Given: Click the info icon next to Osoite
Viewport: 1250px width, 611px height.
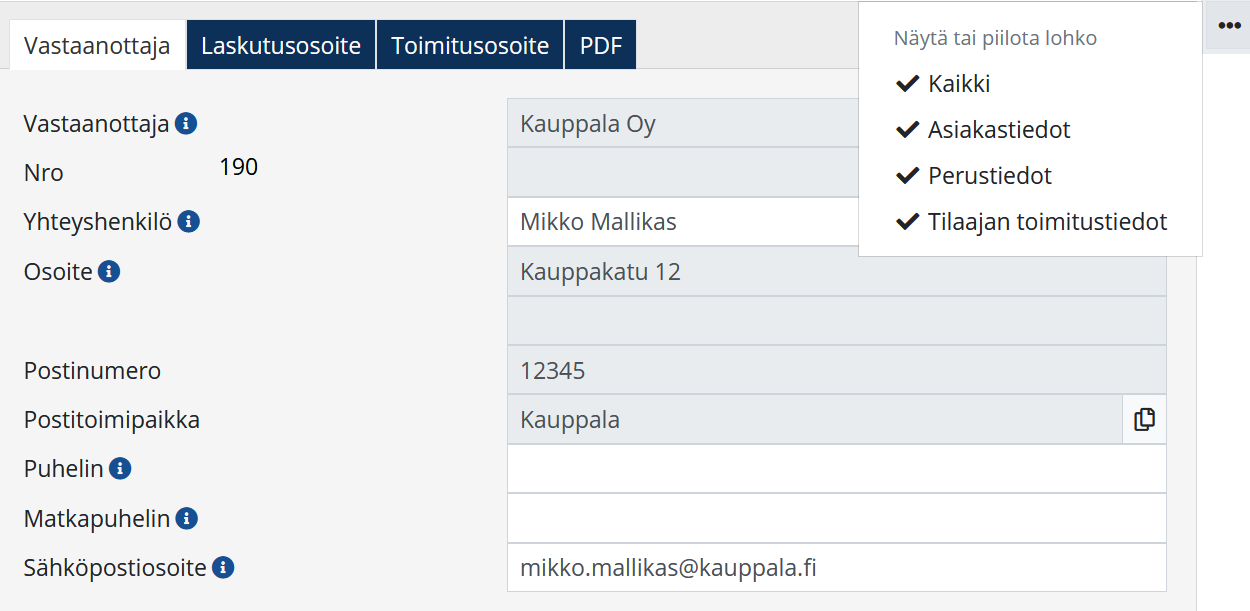Looking at the screenshot, I should (109, 271).
